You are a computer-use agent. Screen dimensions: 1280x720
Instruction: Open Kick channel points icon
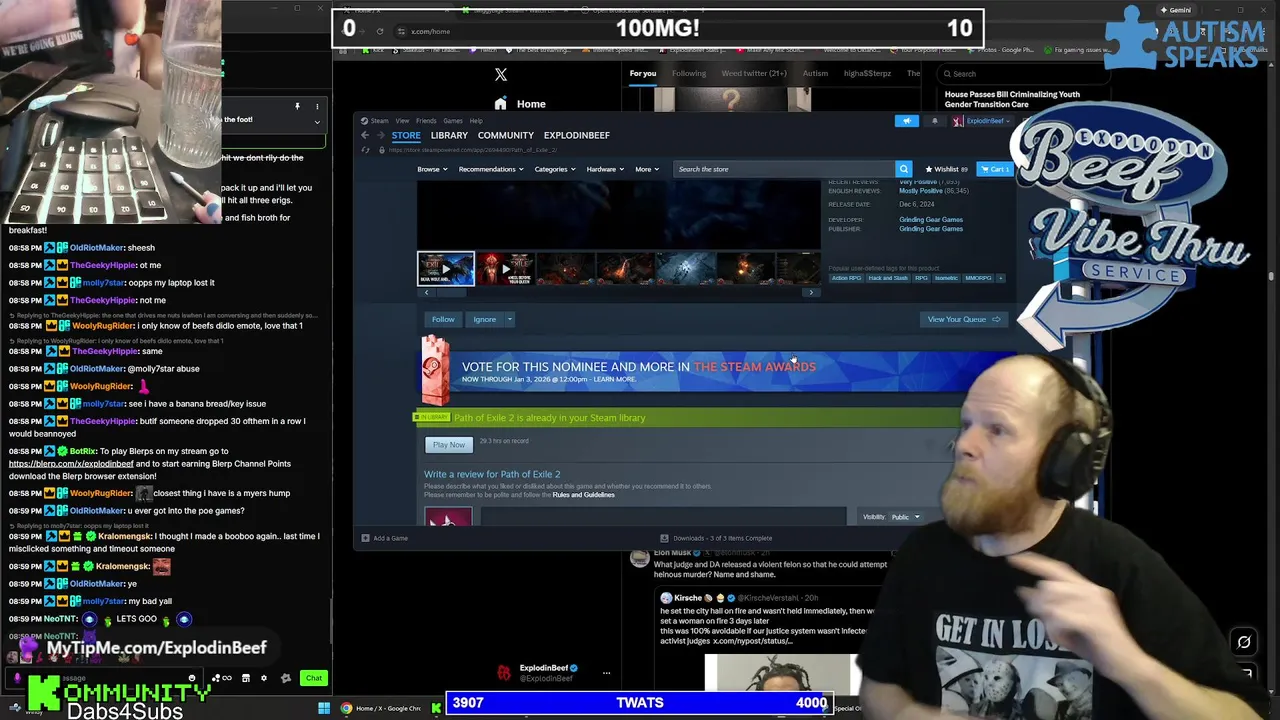221,678
